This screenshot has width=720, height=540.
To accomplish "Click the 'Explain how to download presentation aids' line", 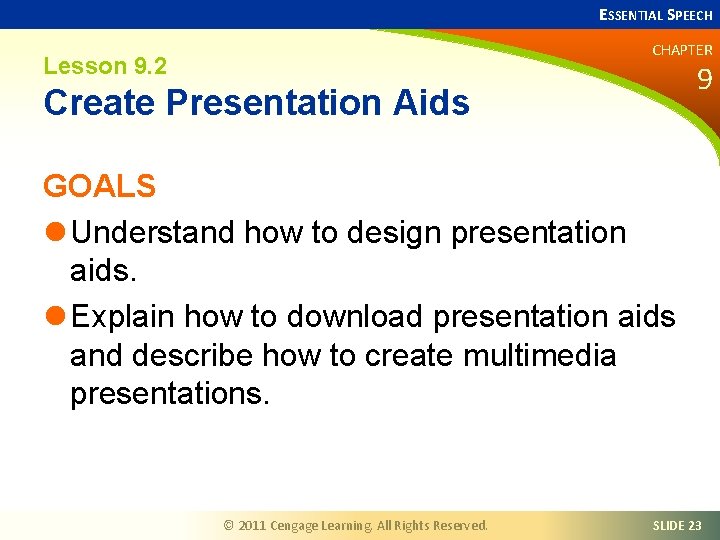I will (x=373, y=317).
